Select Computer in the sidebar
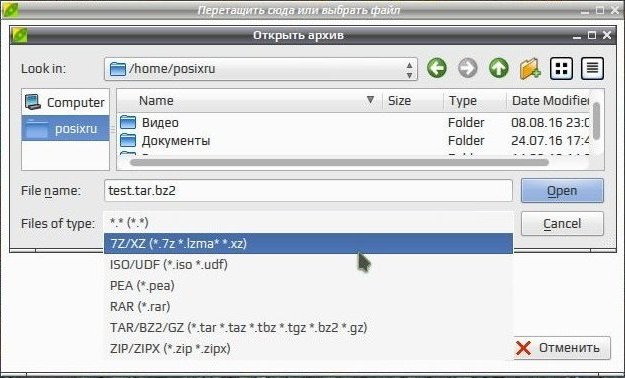The height and width of the screenshot is (378, 625). pos(65,102)
